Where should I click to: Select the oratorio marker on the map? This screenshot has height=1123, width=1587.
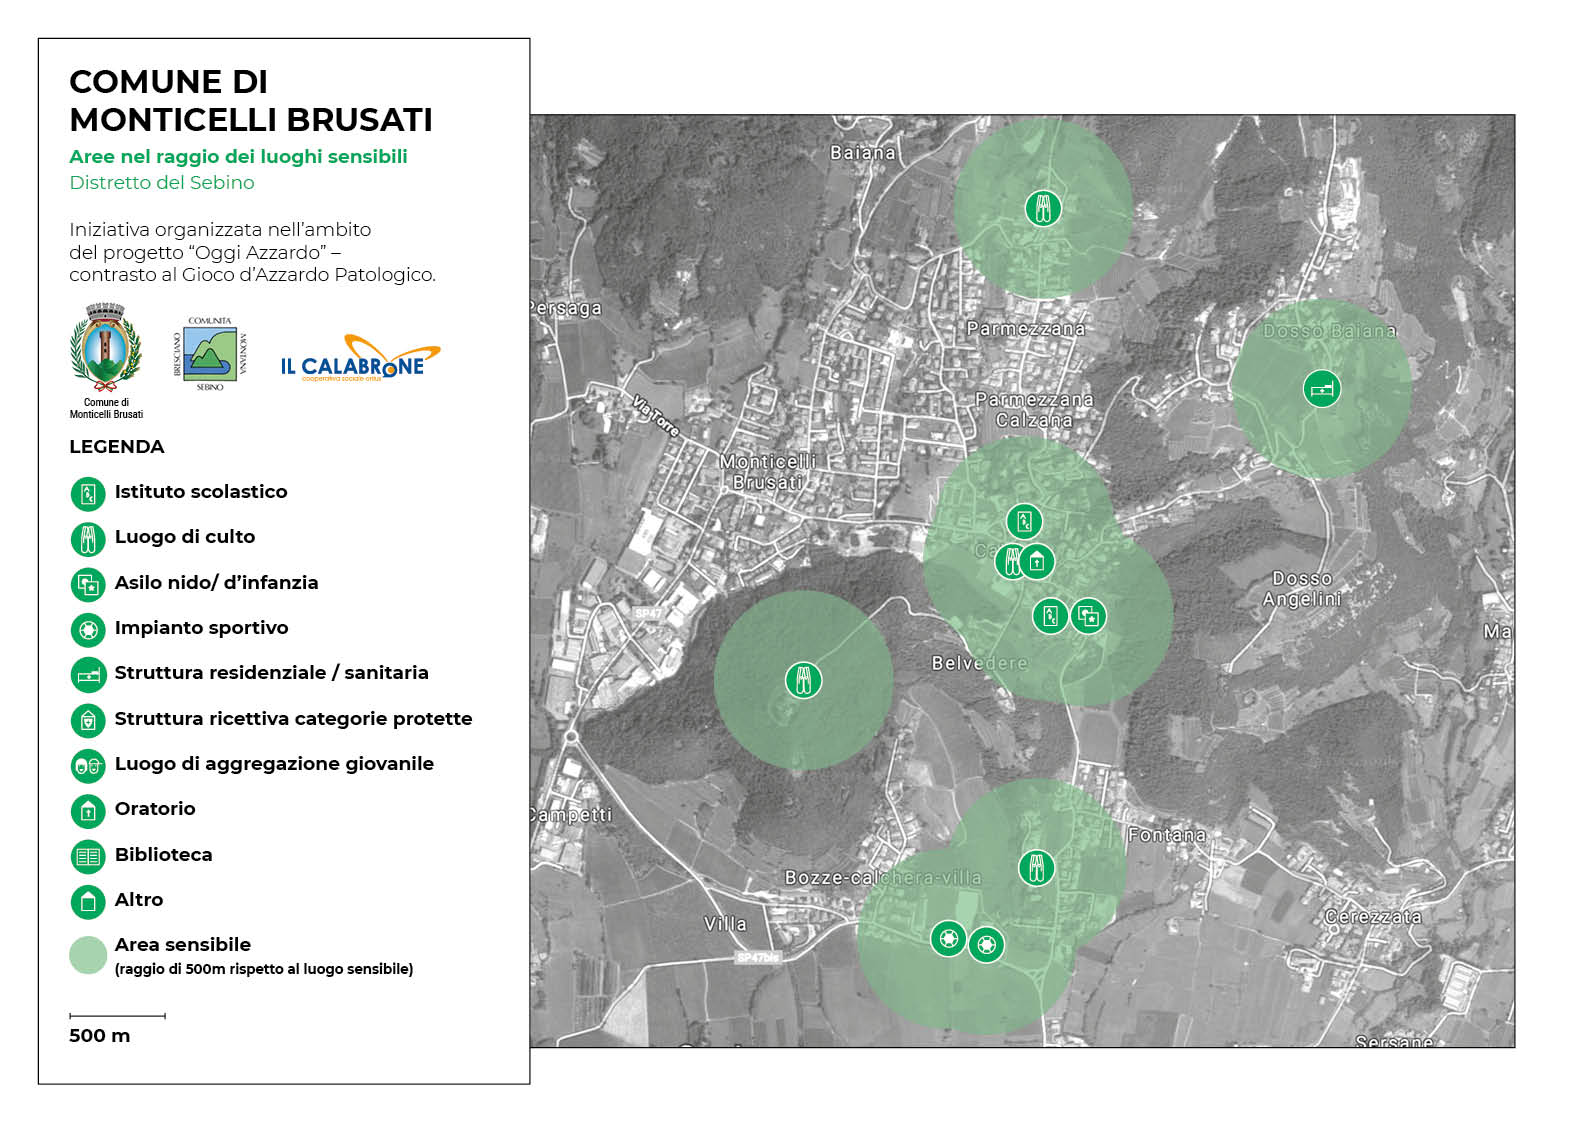click(1037, 561)
